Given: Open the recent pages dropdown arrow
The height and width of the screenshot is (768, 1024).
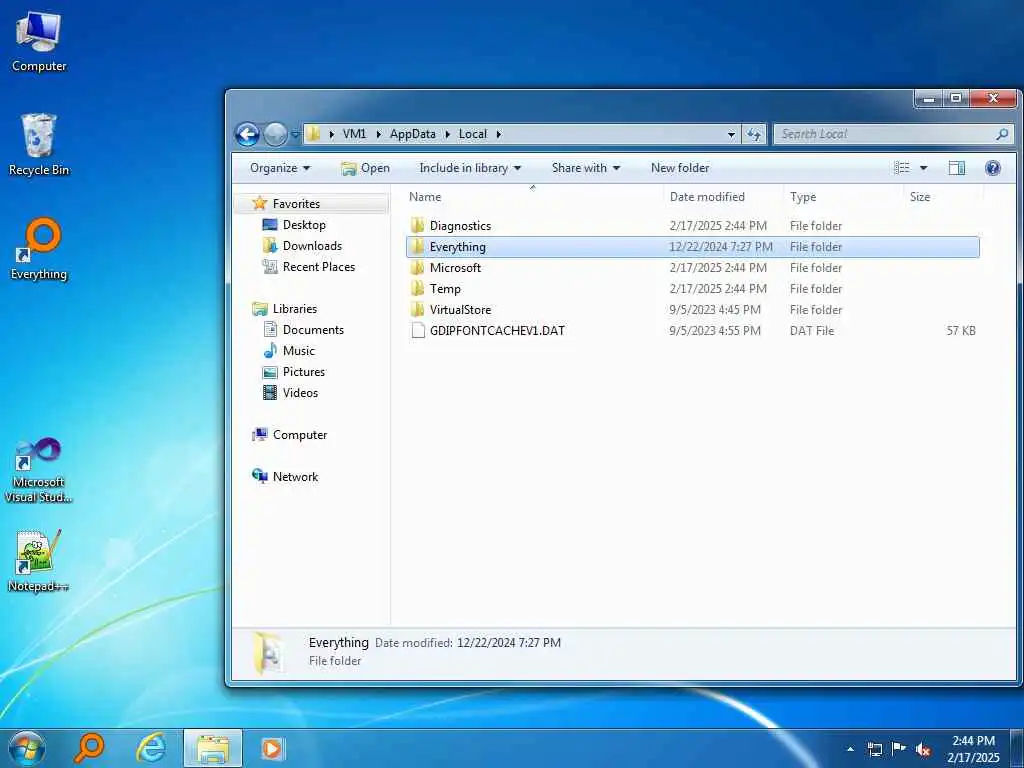Looking at the screenshot, I should click(x=295, y=135).
